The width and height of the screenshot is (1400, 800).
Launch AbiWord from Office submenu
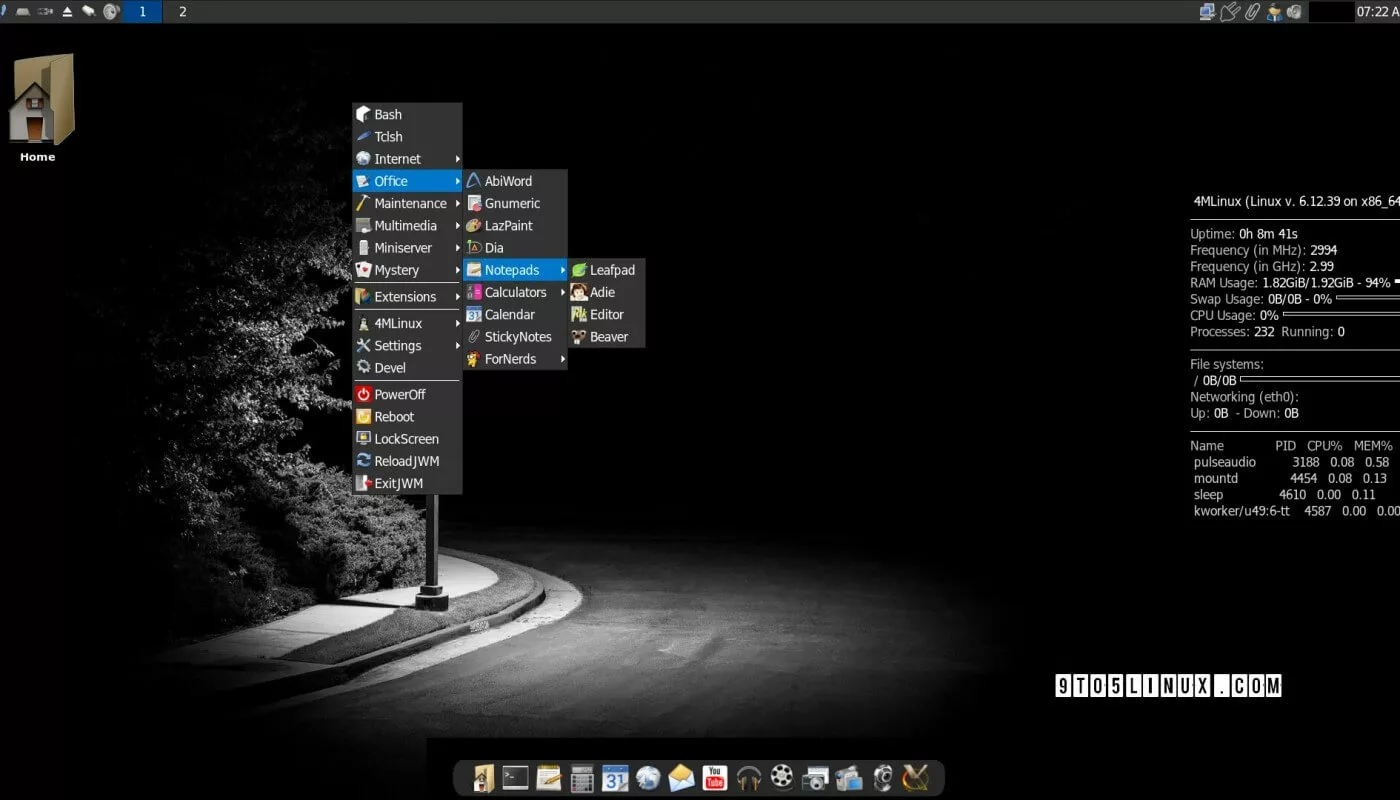[x=515, y=181]
